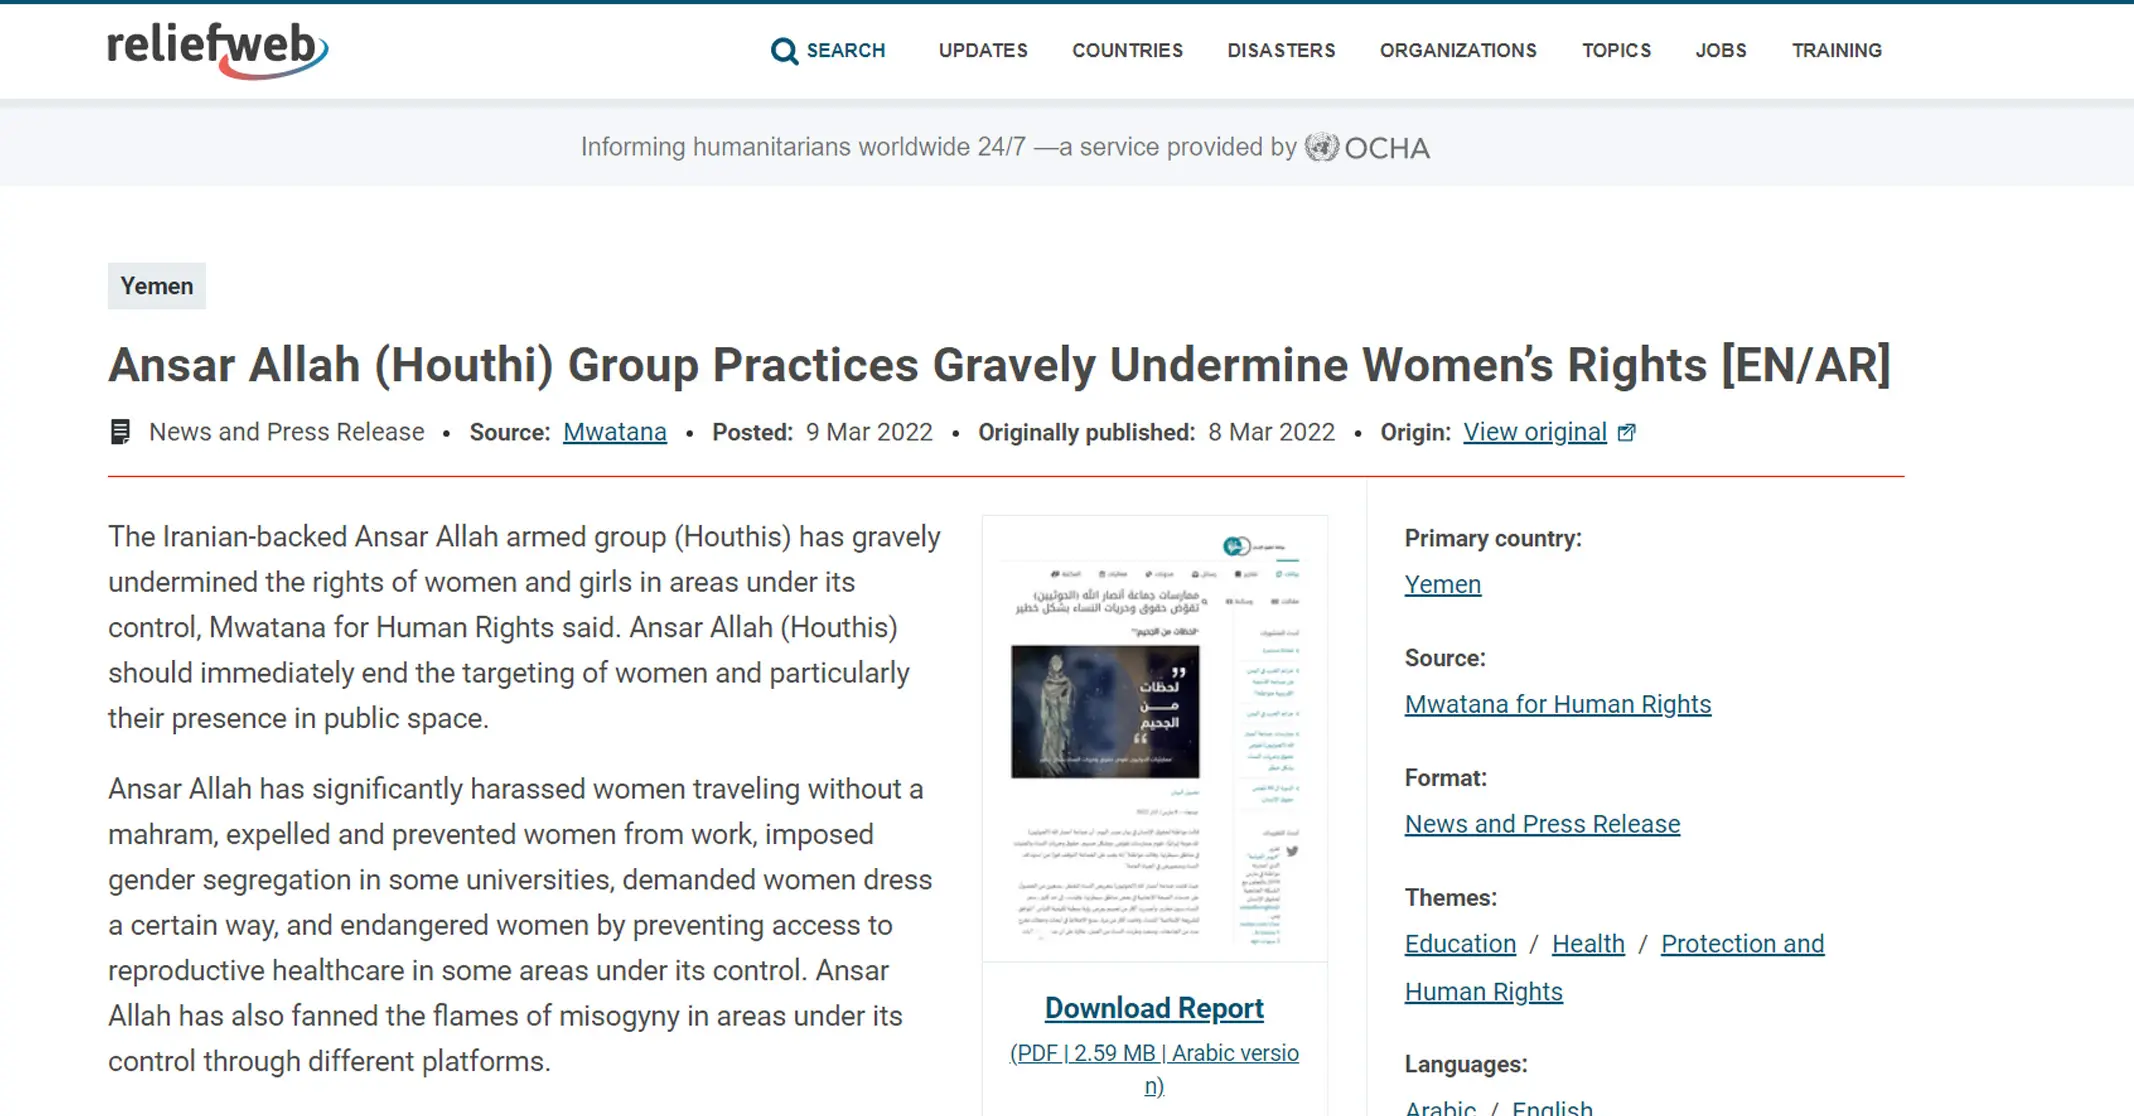Click the Themes label in the sidebar

(x=1450, y=897)
